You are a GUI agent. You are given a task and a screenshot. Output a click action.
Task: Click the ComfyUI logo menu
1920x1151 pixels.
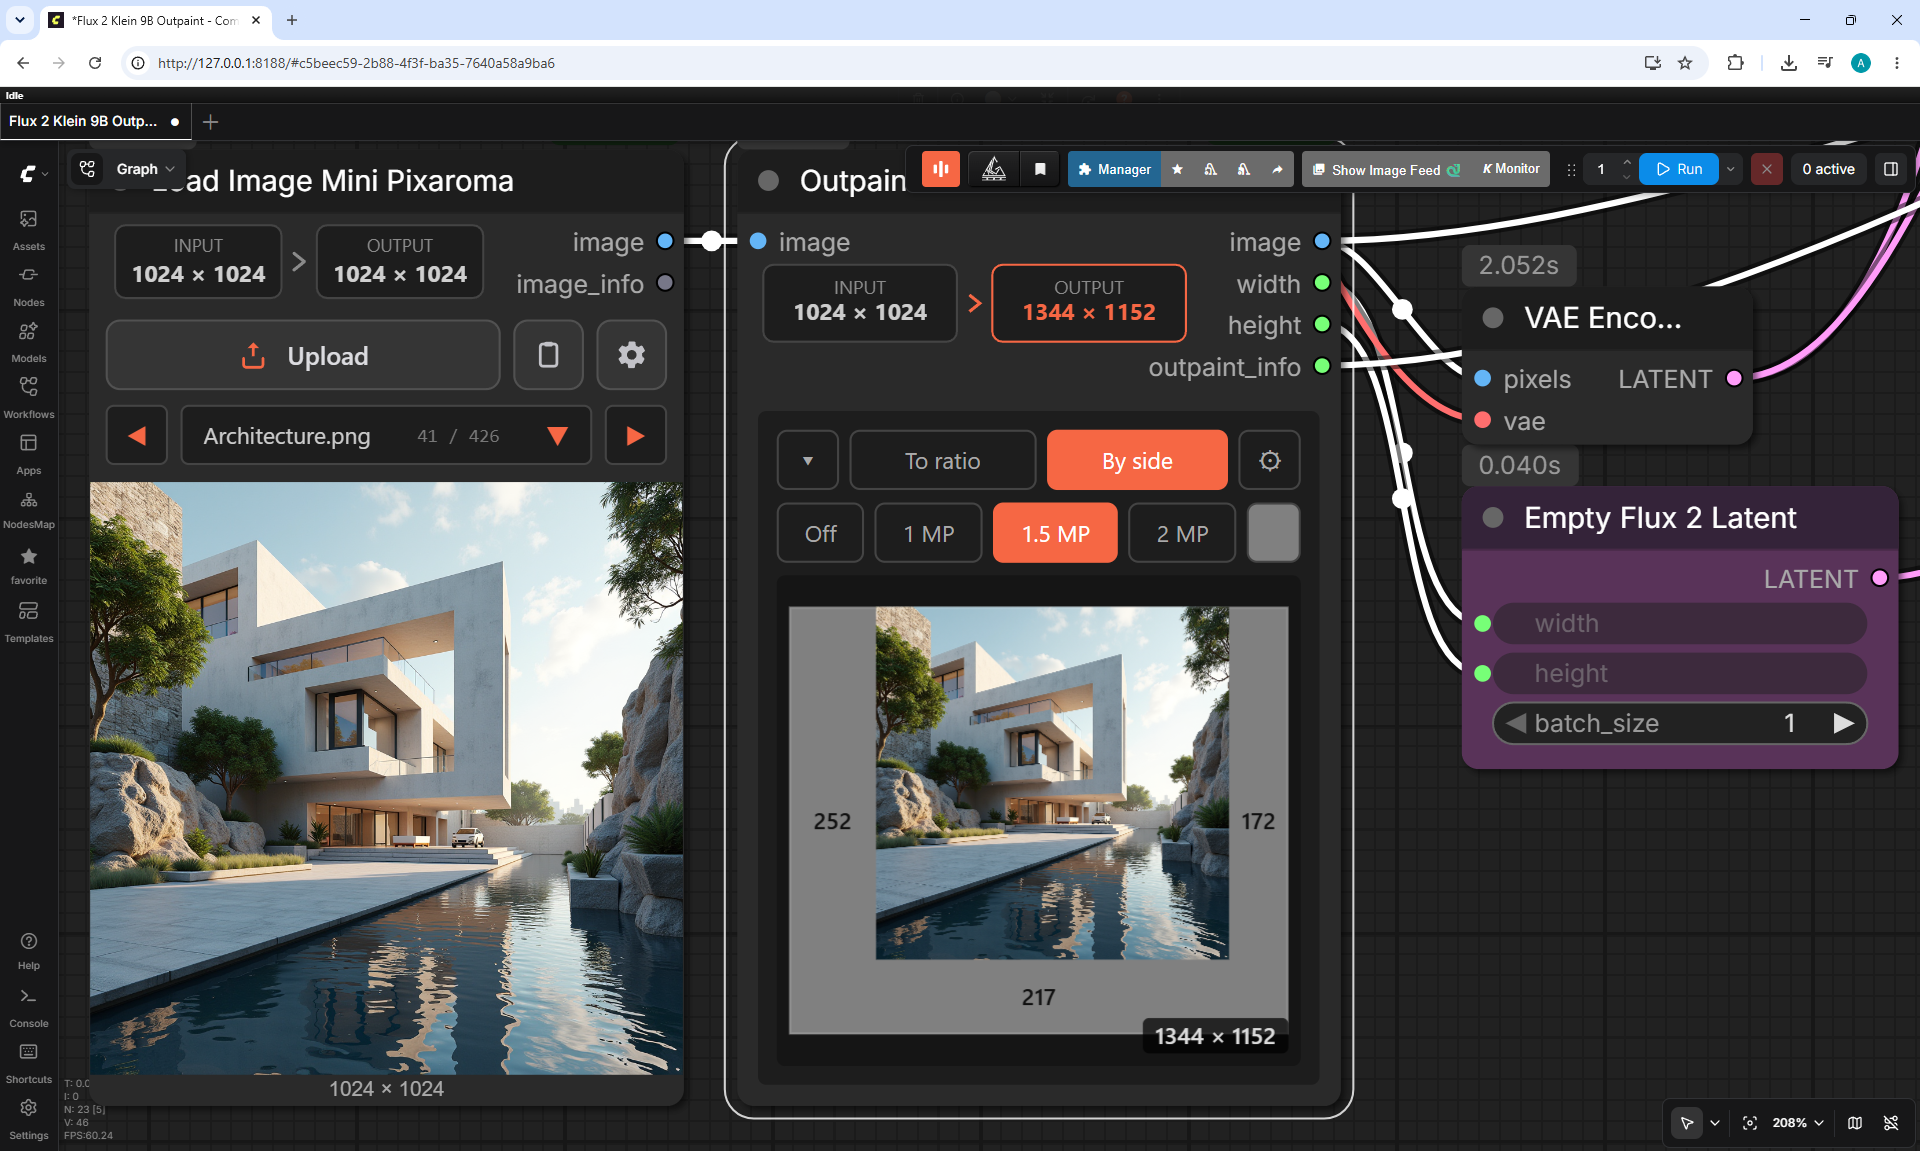[x=28, y=174]
